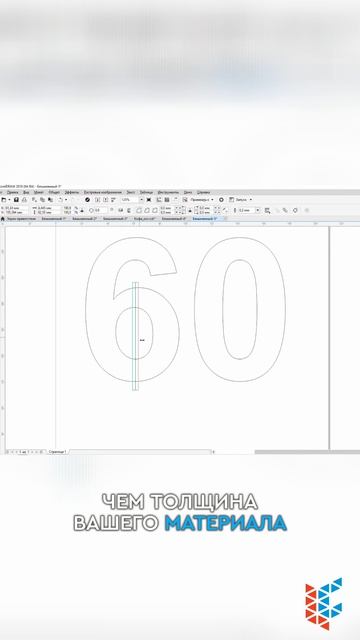Click the Options gear icon
The height and width of the screenshot is (640, 360).
click(221, 200)
